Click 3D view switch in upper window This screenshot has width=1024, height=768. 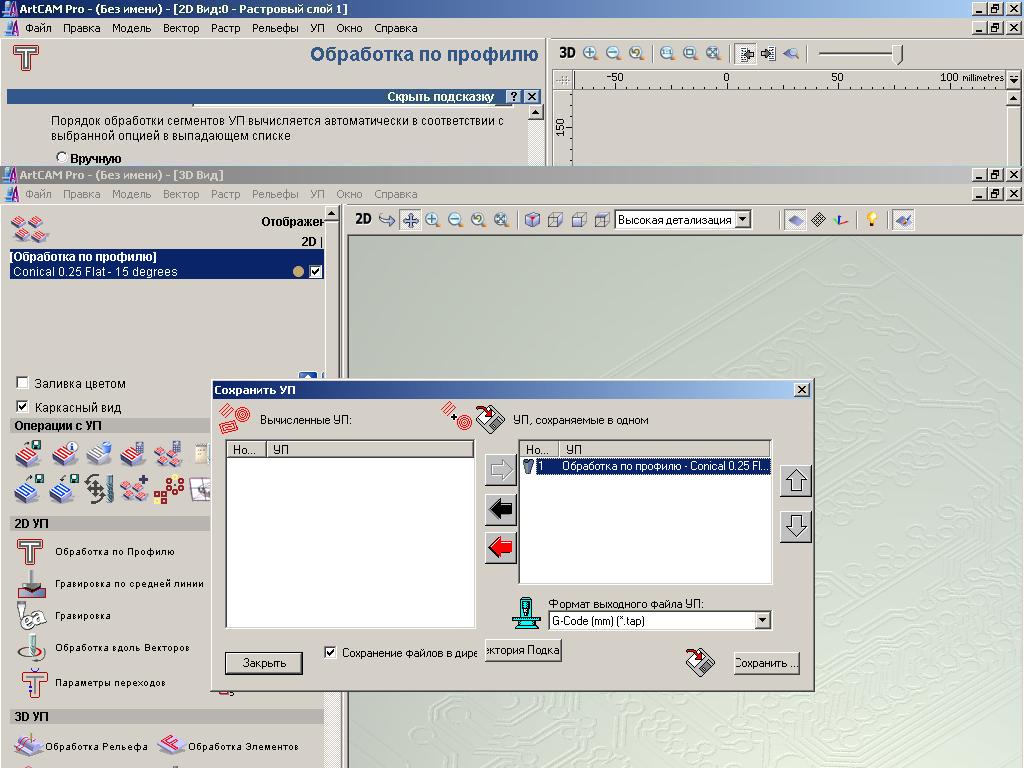click(567, 53)
